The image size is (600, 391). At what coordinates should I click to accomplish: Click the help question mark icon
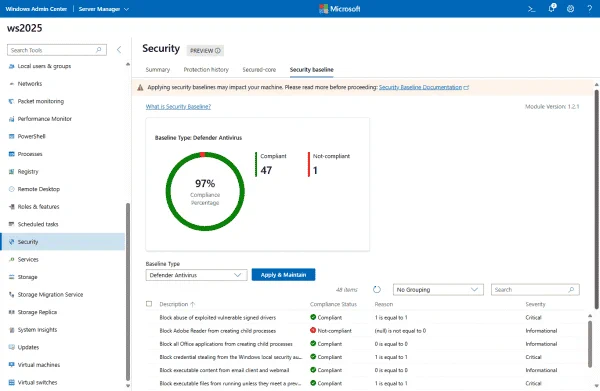point(589,9)
